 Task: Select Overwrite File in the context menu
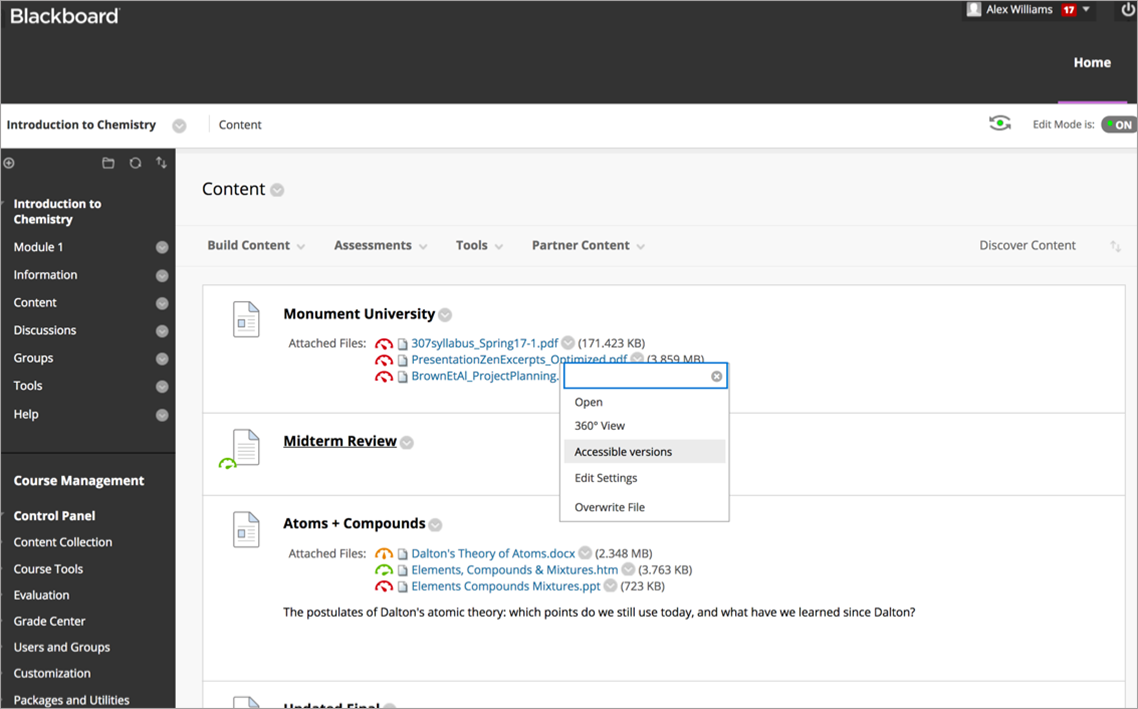609,507
